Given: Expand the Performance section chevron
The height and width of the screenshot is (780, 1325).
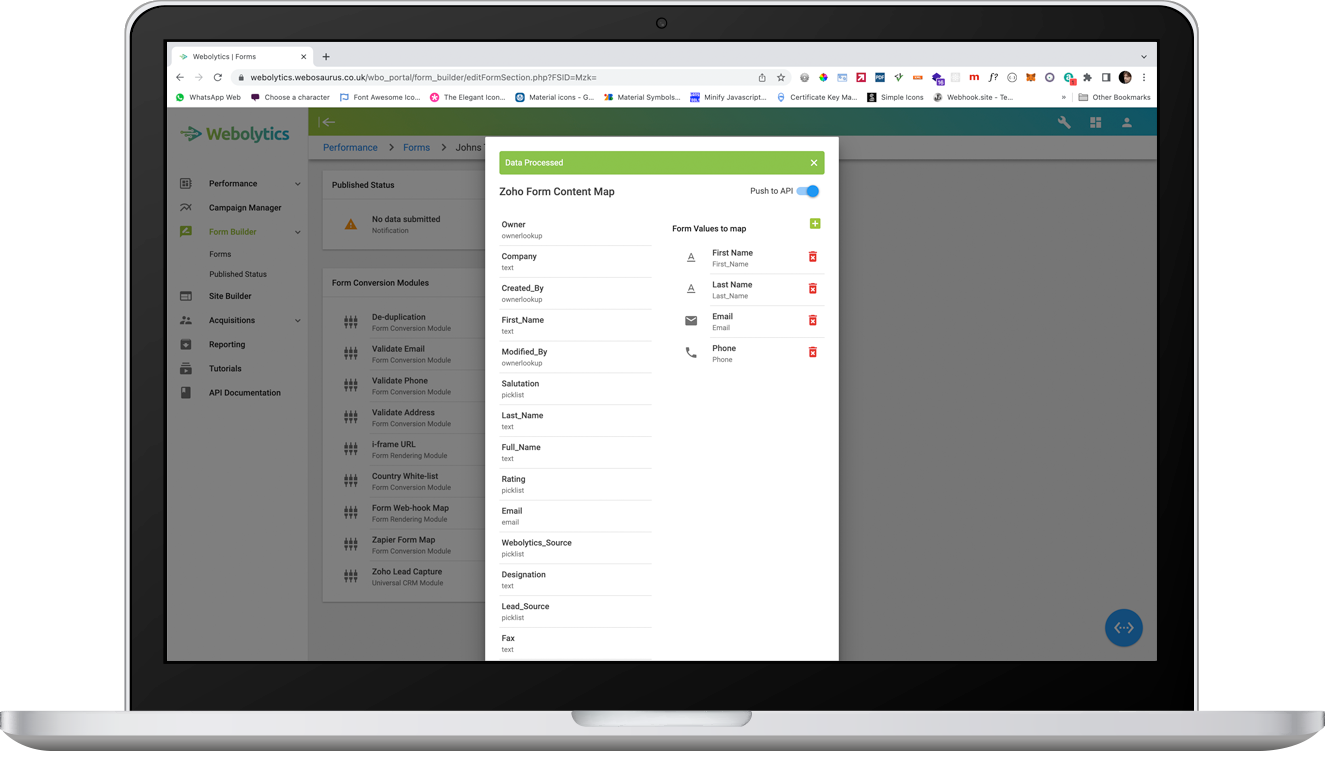Looking at the screenshot, I should 297,183.
